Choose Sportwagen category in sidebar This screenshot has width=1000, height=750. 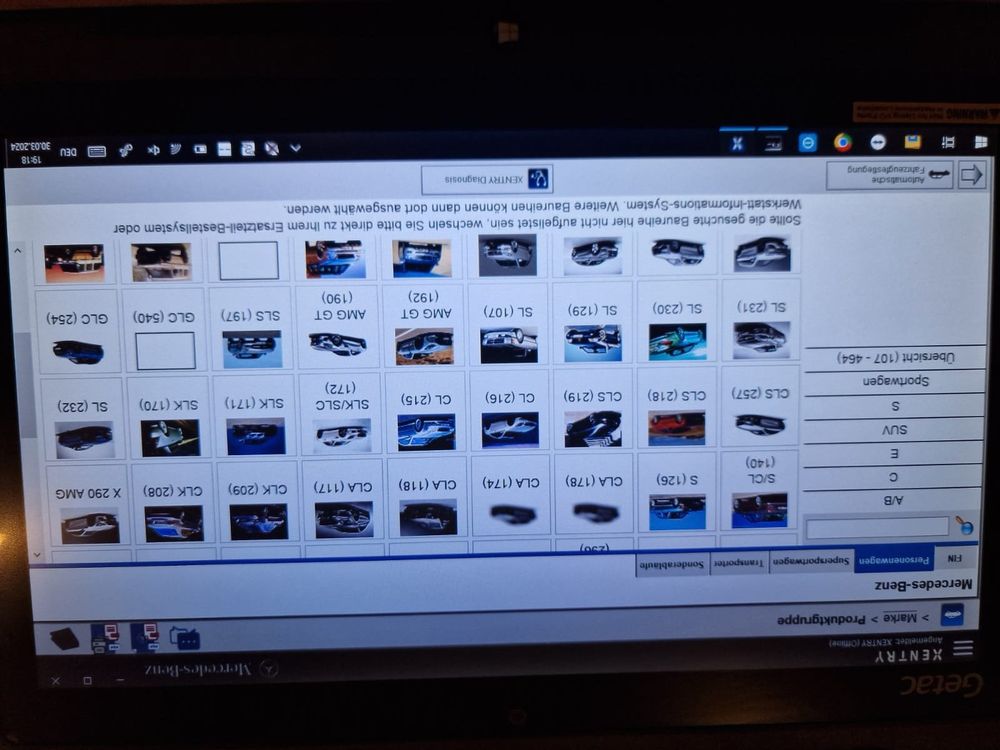[x=895, y=381]
